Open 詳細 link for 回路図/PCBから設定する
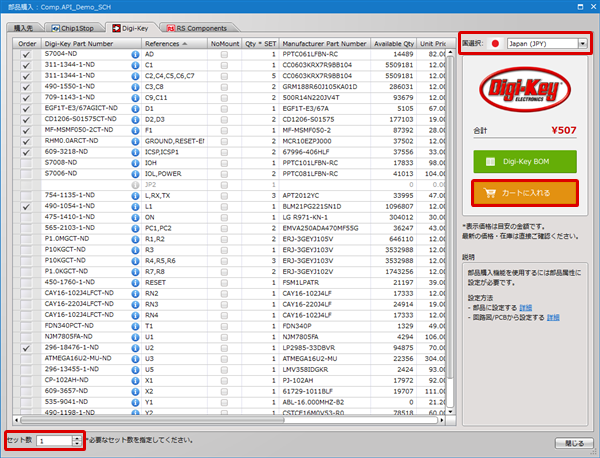The image size is (600, 458). pos(553,317)
